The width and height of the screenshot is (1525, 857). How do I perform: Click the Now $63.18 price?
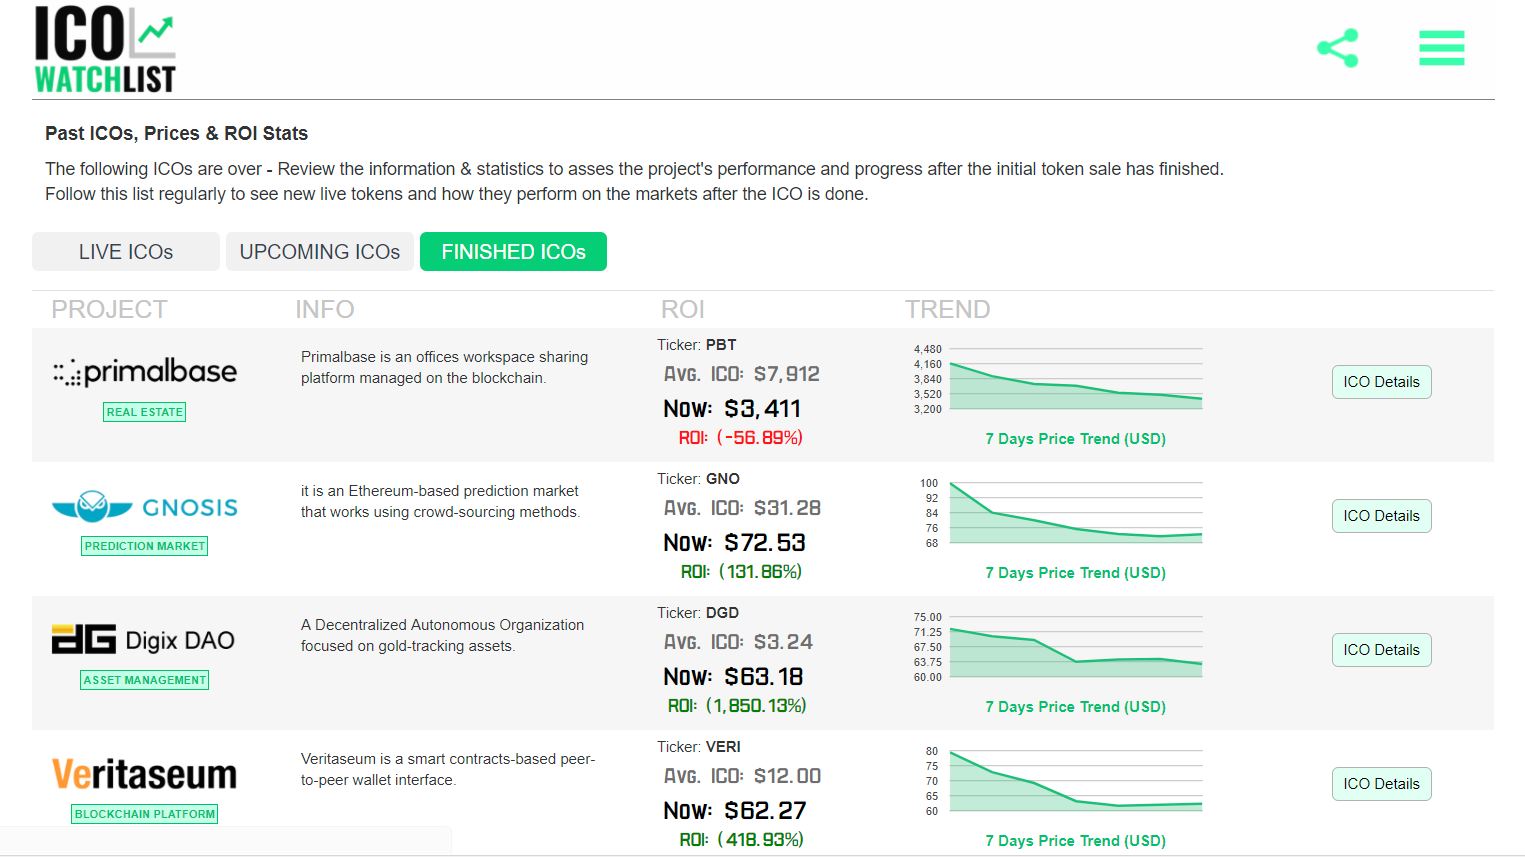[x=733, y=677]
